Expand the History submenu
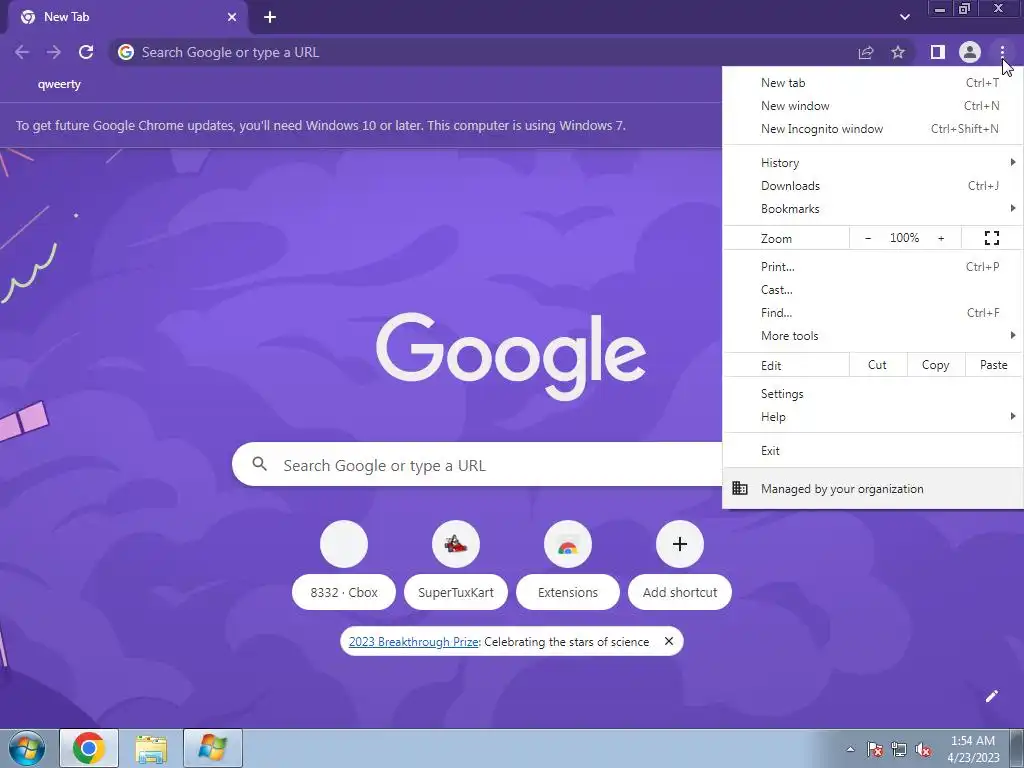The width and height of the screenshot is (1024, 768). click(x=872, y=163)
